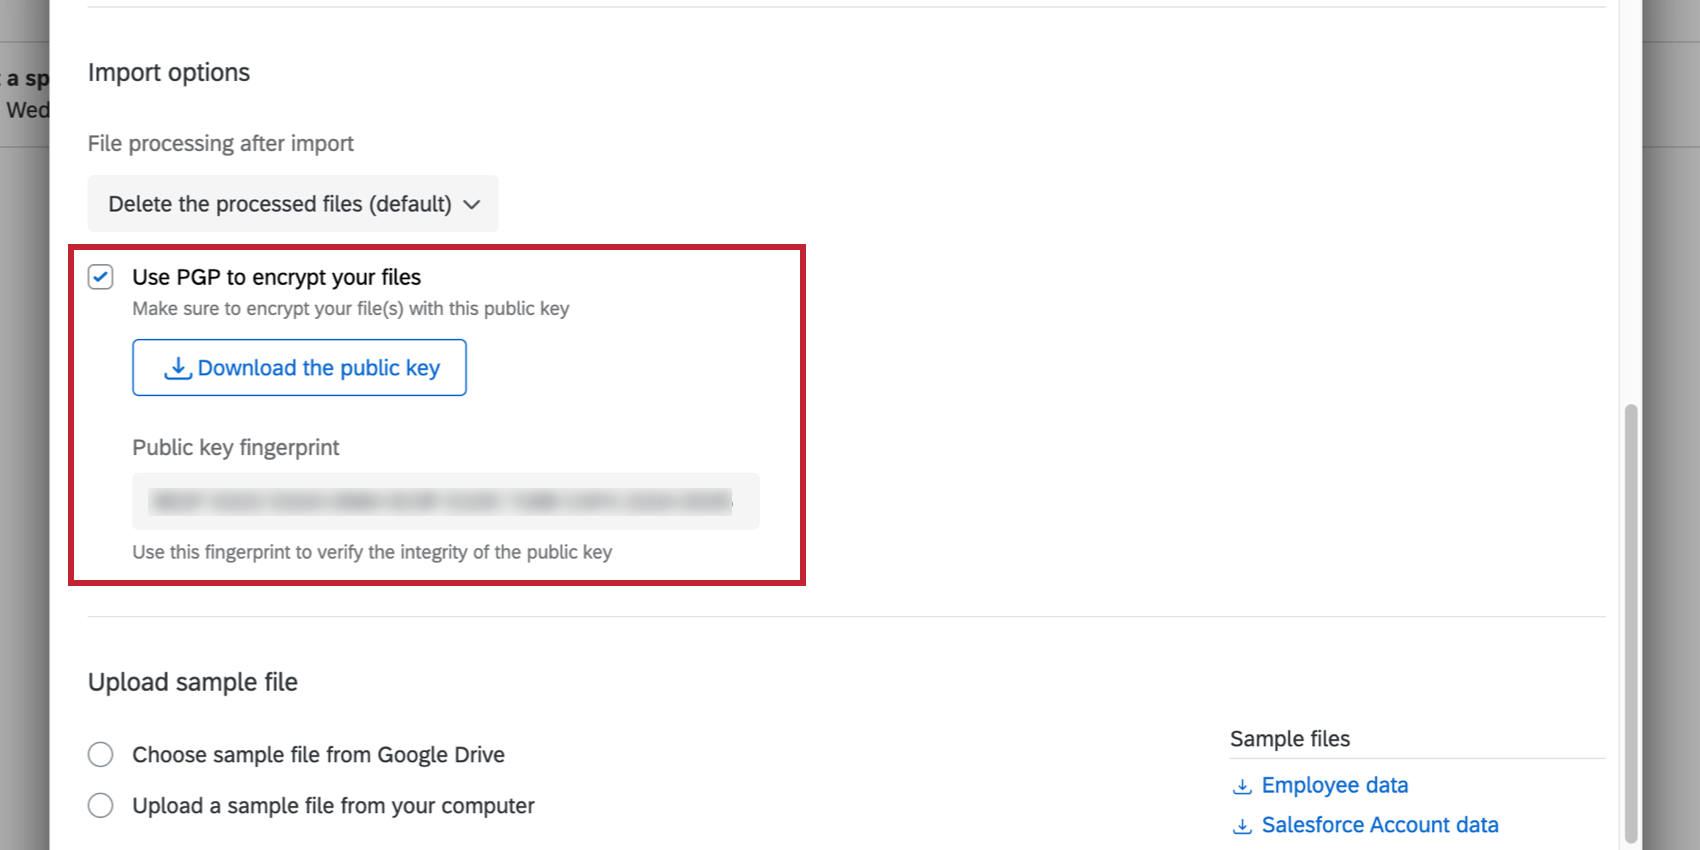Click the 'Import options' heading
Image resolution: width=1700 pixels, height=850 pixels.
[169, 72]
